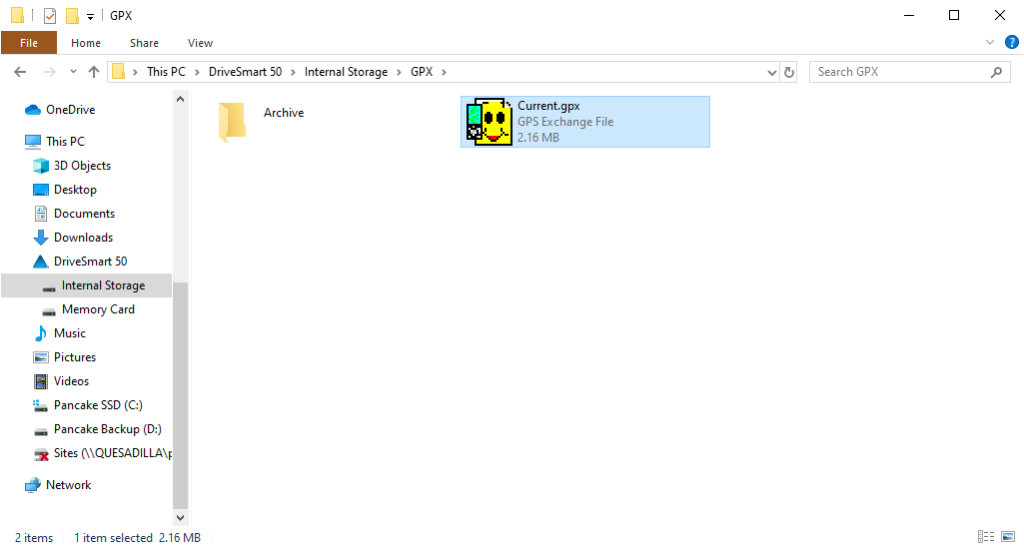Image resolution: width=1024 pixels, height=550 pixels.
Task: Switch to the Home ribbon tab
Action: (86, 43)
